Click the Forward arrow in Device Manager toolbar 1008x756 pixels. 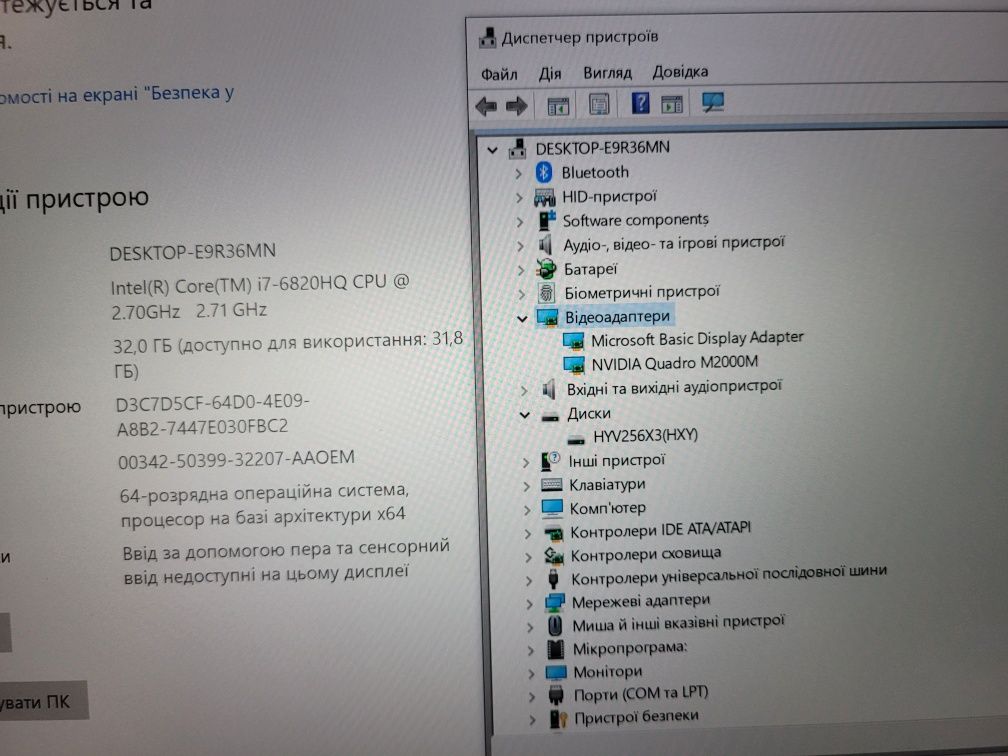point(517,105)
